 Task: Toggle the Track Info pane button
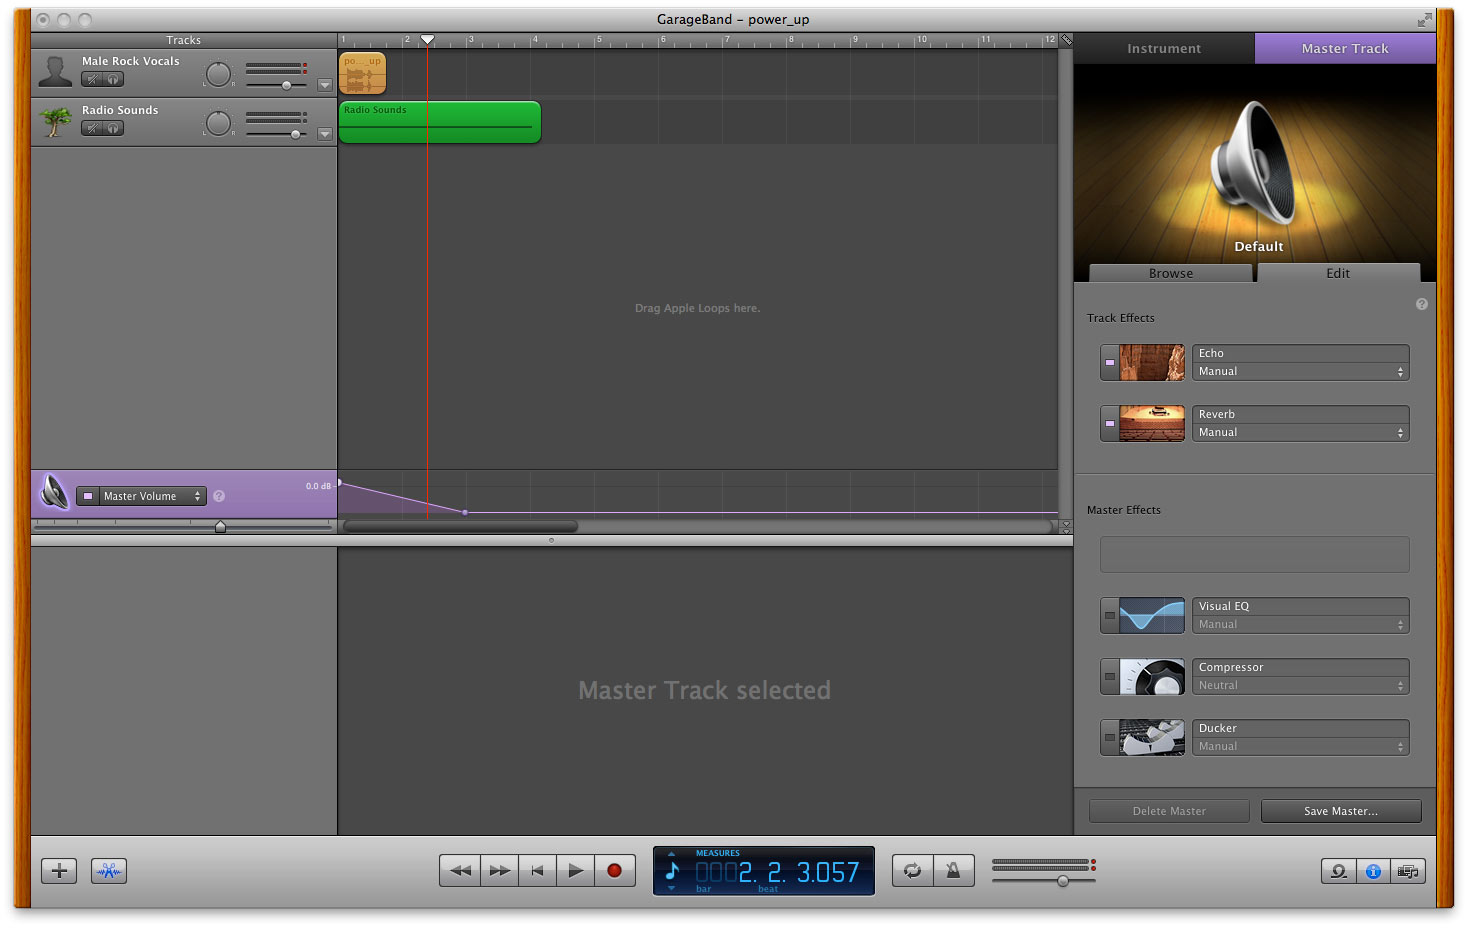point(1373,871)
